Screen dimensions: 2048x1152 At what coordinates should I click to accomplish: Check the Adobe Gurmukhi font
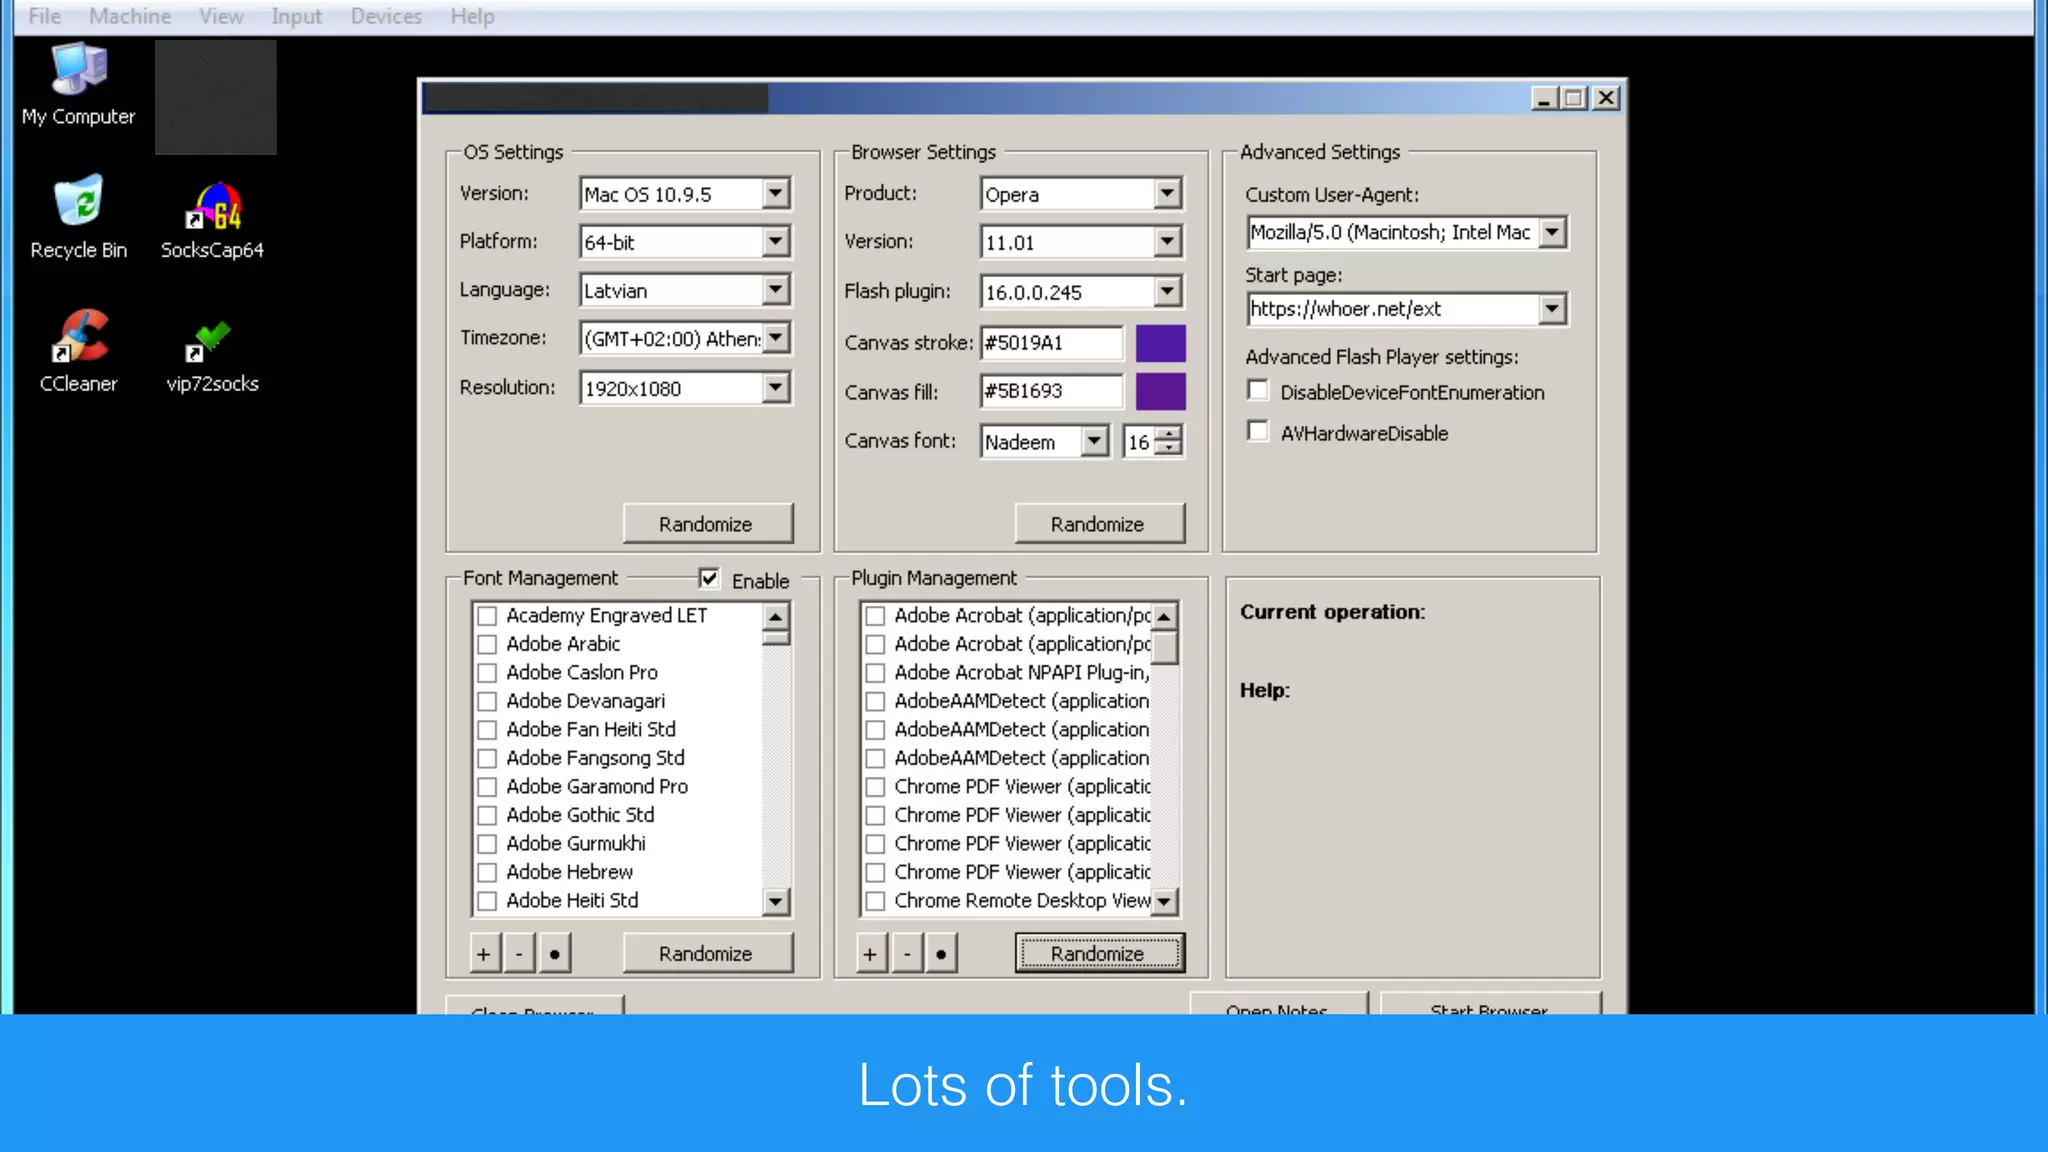(x=487, y=844)
